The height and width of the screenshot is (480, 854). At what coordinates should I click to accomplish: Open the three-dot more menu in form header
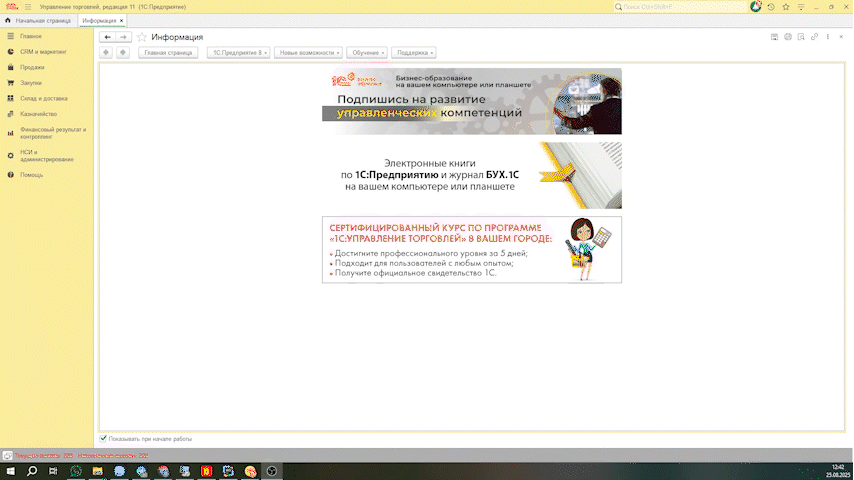point(828,37)
